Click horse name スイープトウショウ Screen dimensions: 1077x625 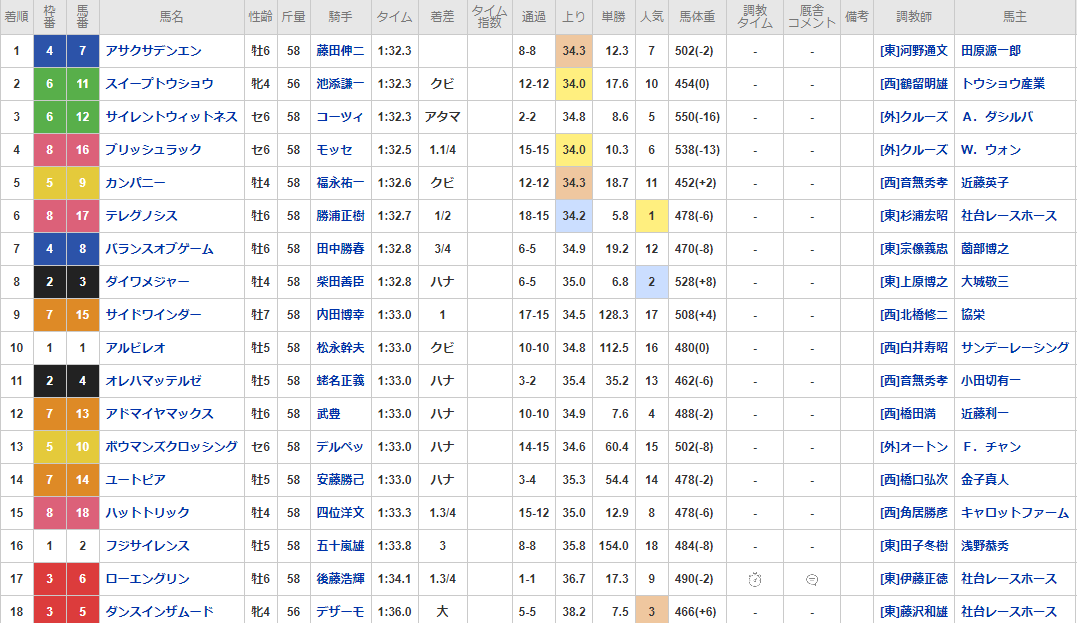pos(159,84)
